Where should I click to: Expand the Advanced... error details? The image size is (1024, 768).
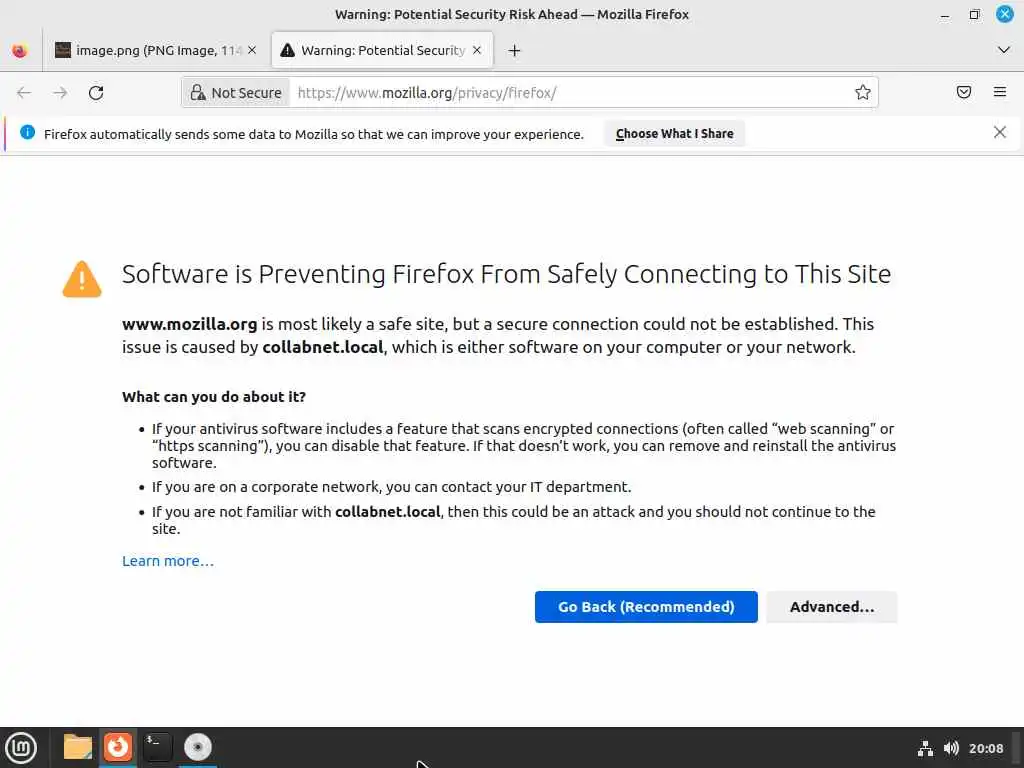pos(831,607)
